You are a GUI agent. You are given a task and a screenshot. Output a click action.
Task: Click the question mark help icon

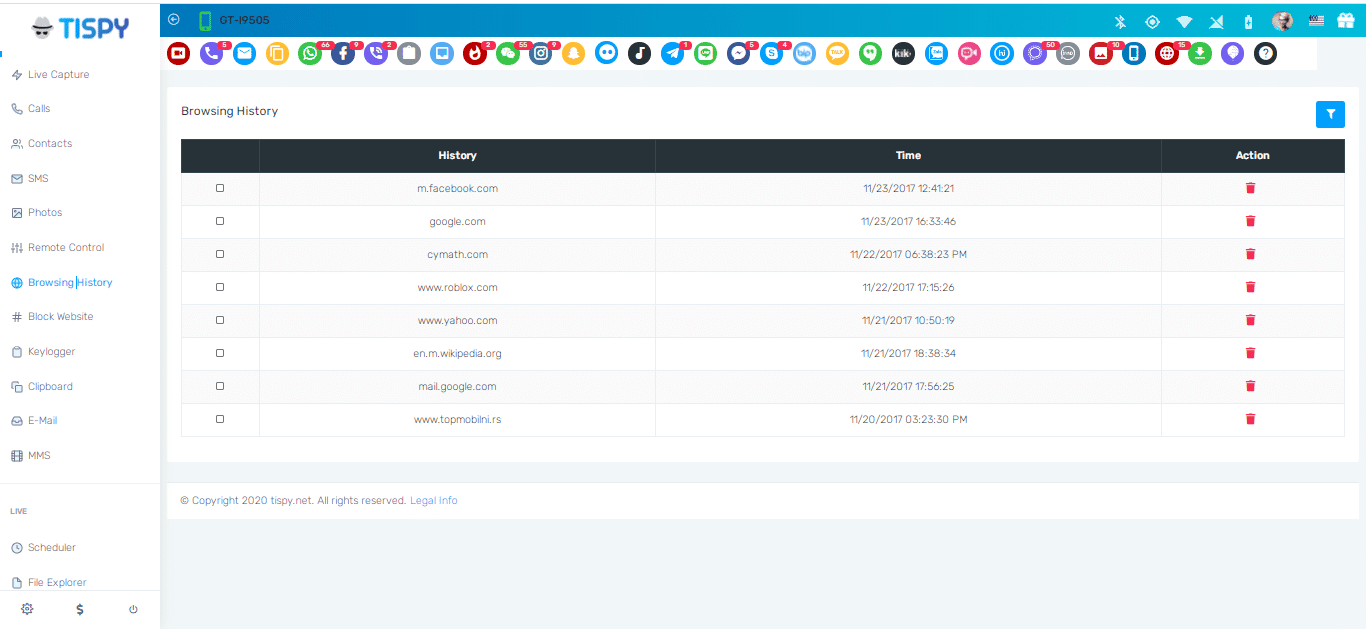point(1266,54)
